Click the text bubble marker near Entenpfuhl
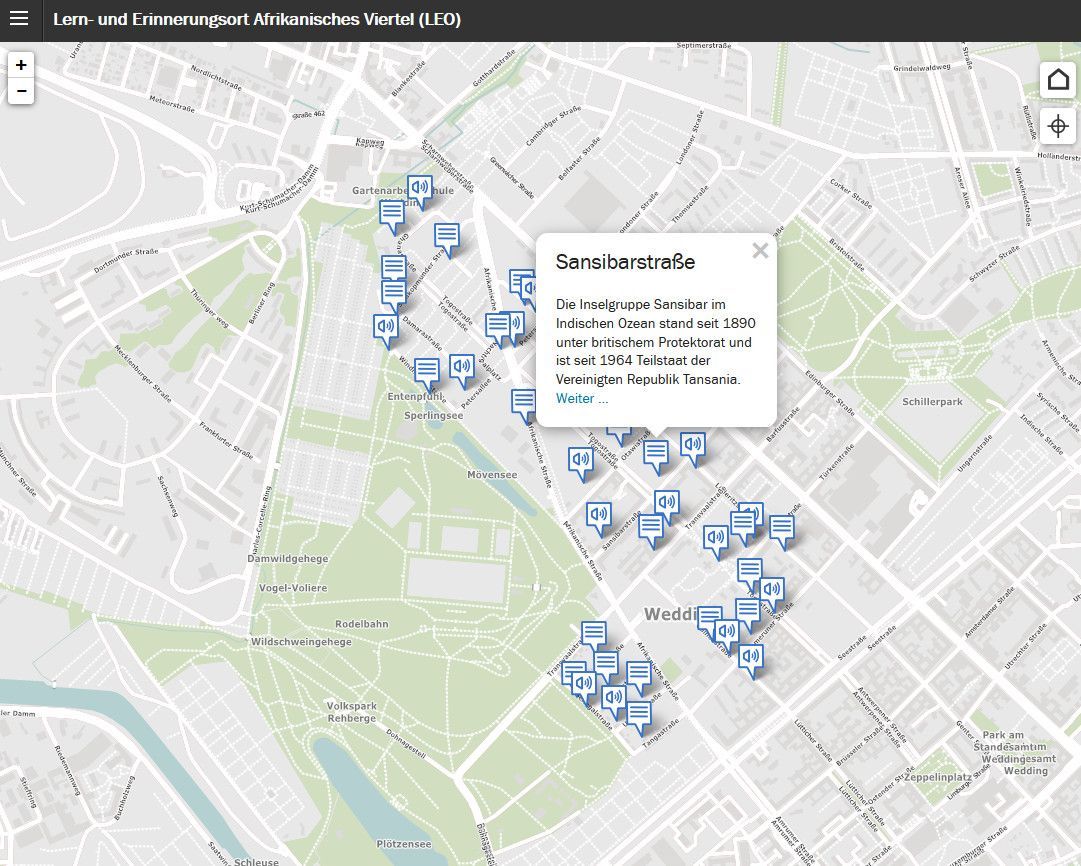Image resolution: width=1081 pixels, height=866 pixels. [x=428, y=369]
